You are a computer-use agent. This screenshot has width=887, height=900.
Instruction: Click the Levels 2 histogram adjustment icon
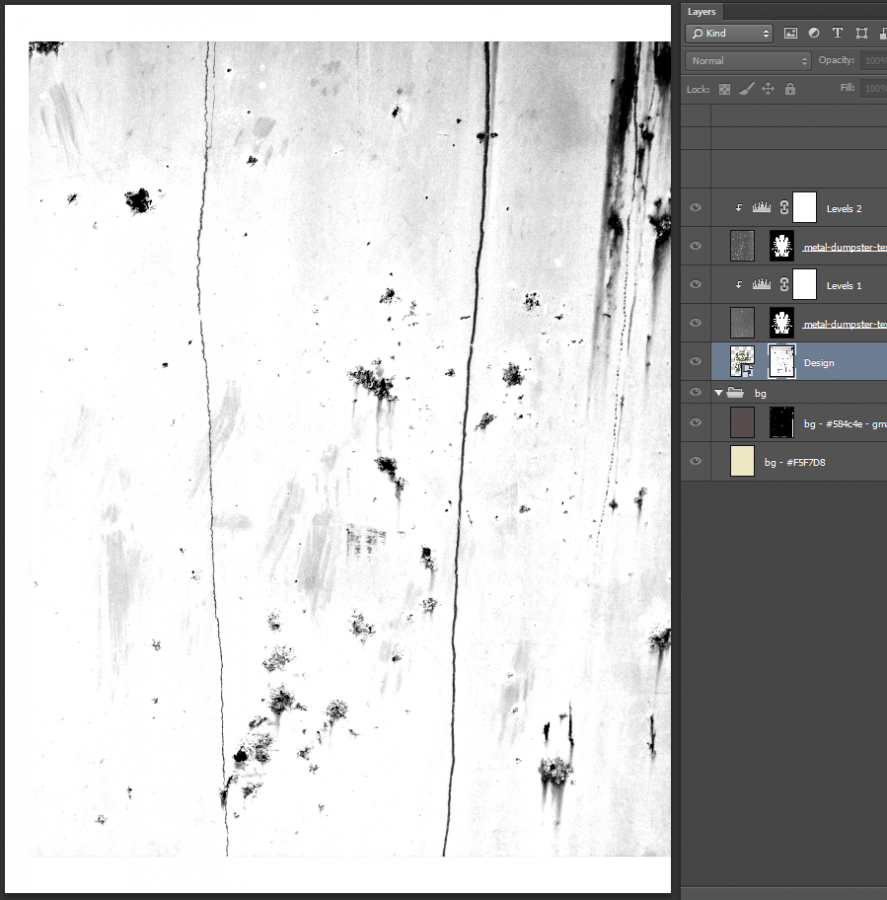pos(761,207)
